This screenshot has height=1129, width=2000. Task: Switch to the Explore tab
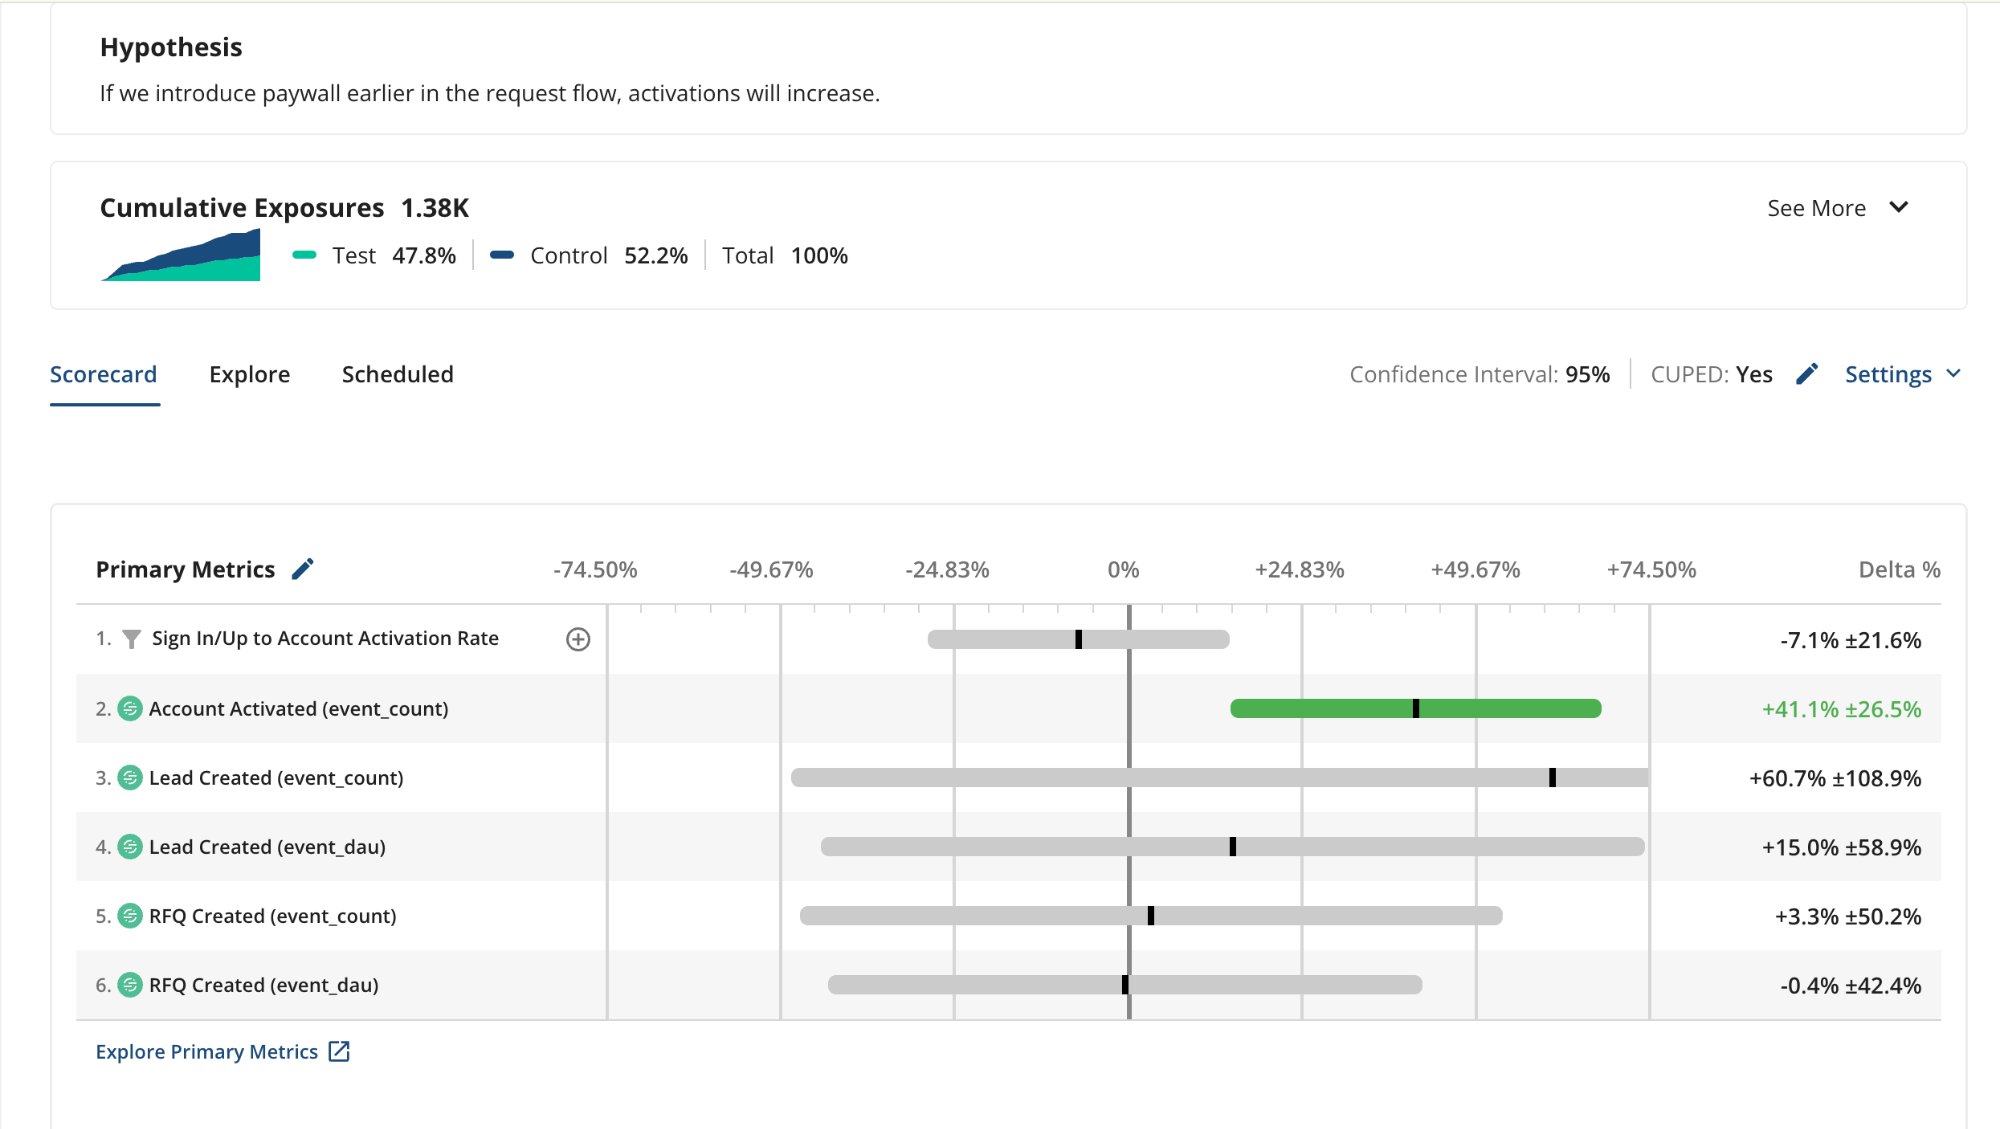pos(249,374)
